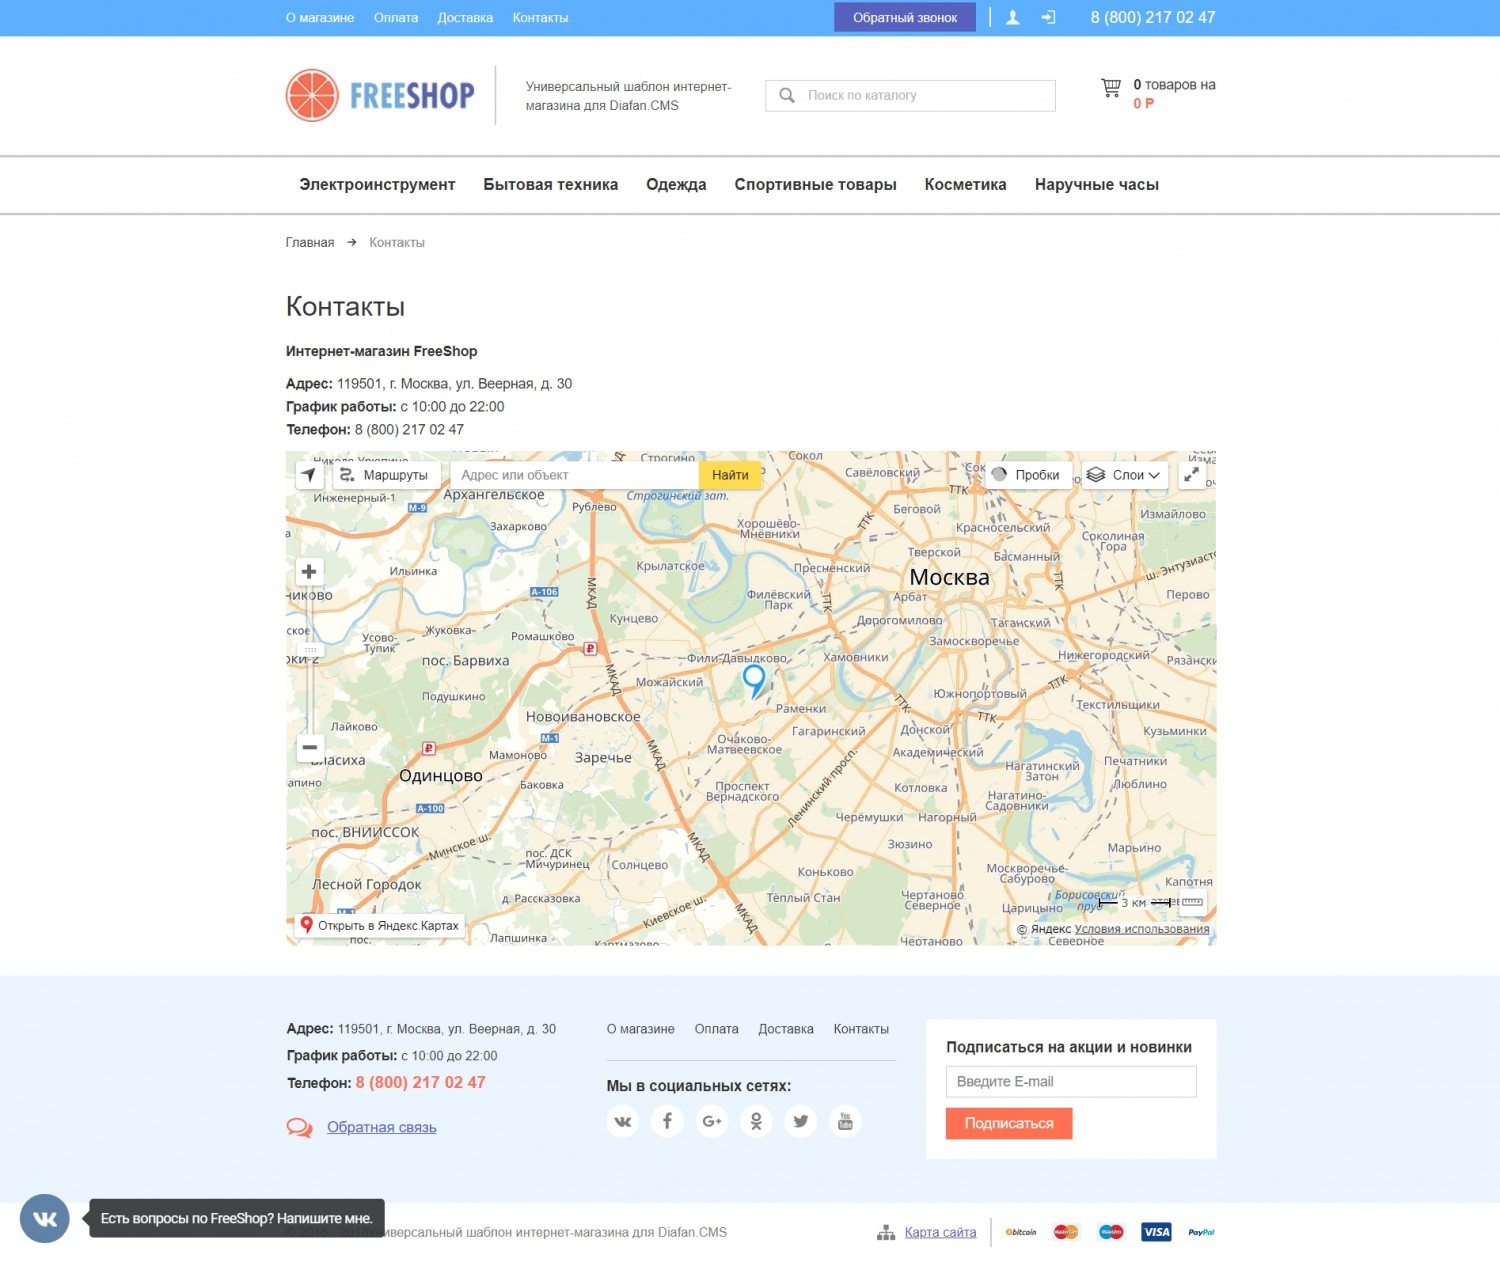Zoom out the map with minus button
Image resolution: width=1500 pixels, height=1266 pixels.
pos(310,747)
